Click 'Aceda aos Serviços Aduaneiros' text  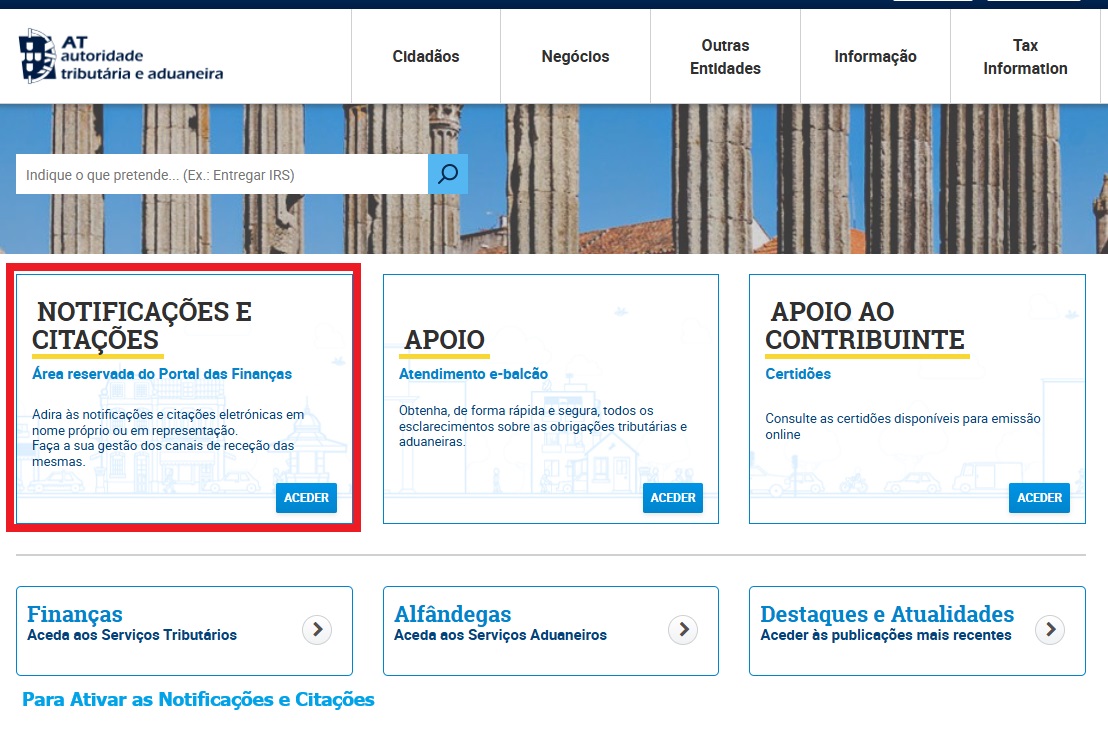click(x=500, y=634)
